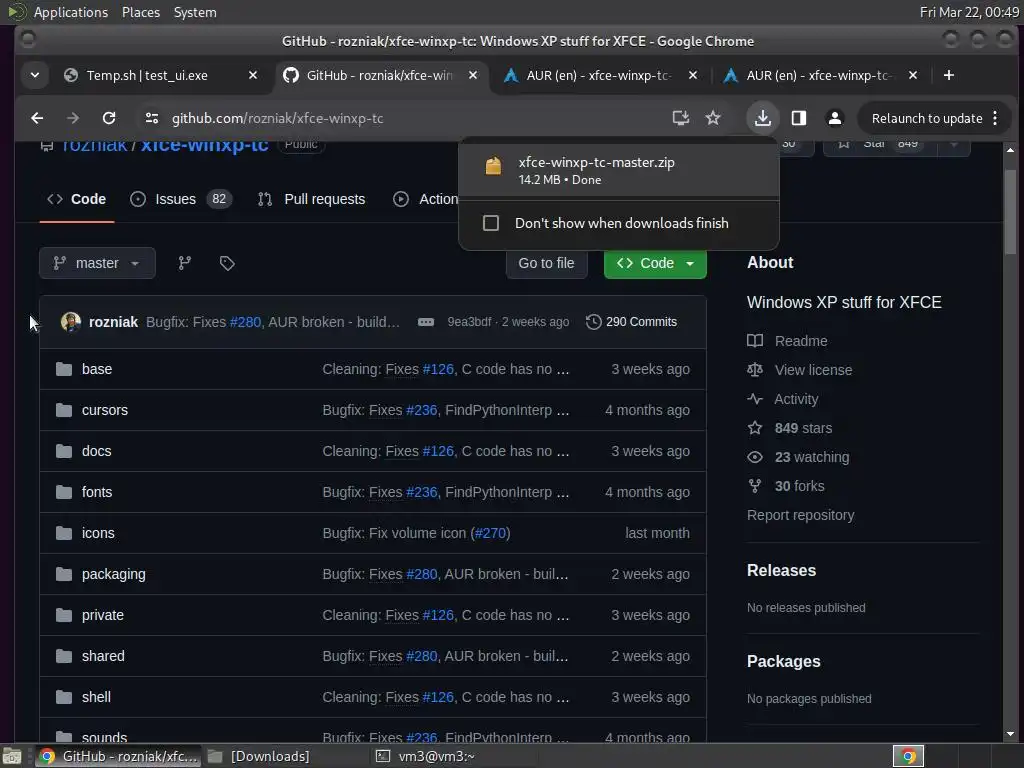Open the Activity link
This screenshot has height=768, width=1024.
pyautogui.click(x=783, y=399)
